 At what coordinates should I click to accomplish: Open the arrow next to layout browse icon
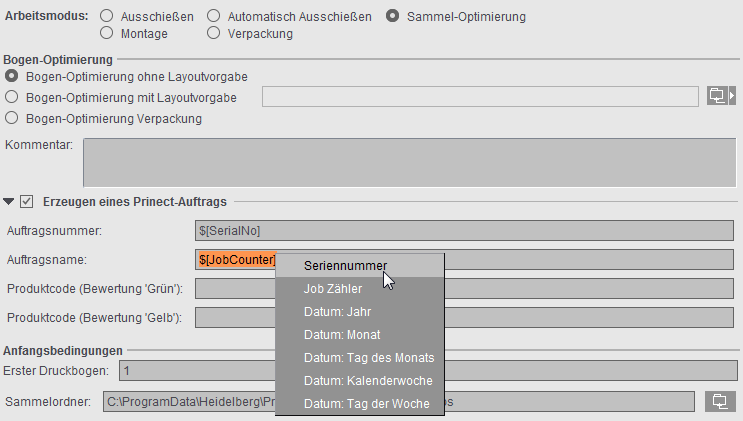732,96
